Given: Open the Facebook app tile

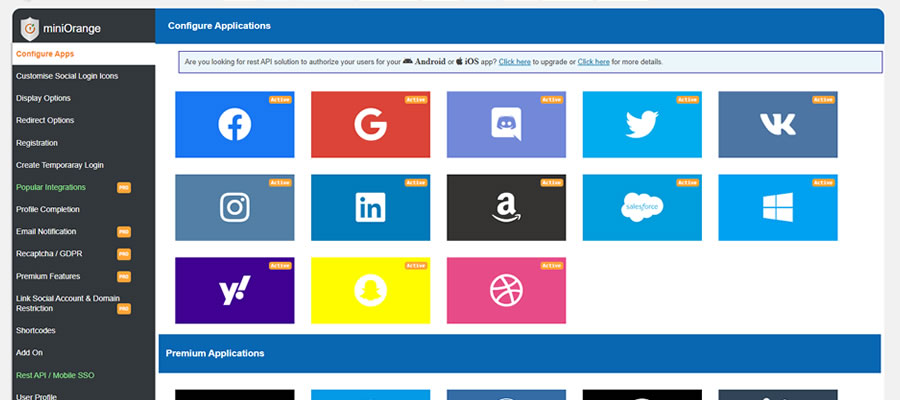Looking at the screenshot, I should click(235, 125).
